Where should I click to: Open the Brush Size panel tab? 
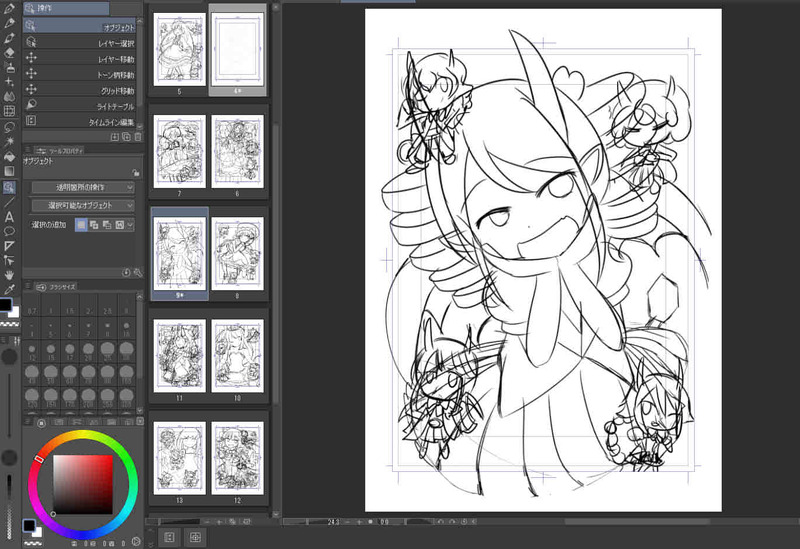[x=57, y=287]
